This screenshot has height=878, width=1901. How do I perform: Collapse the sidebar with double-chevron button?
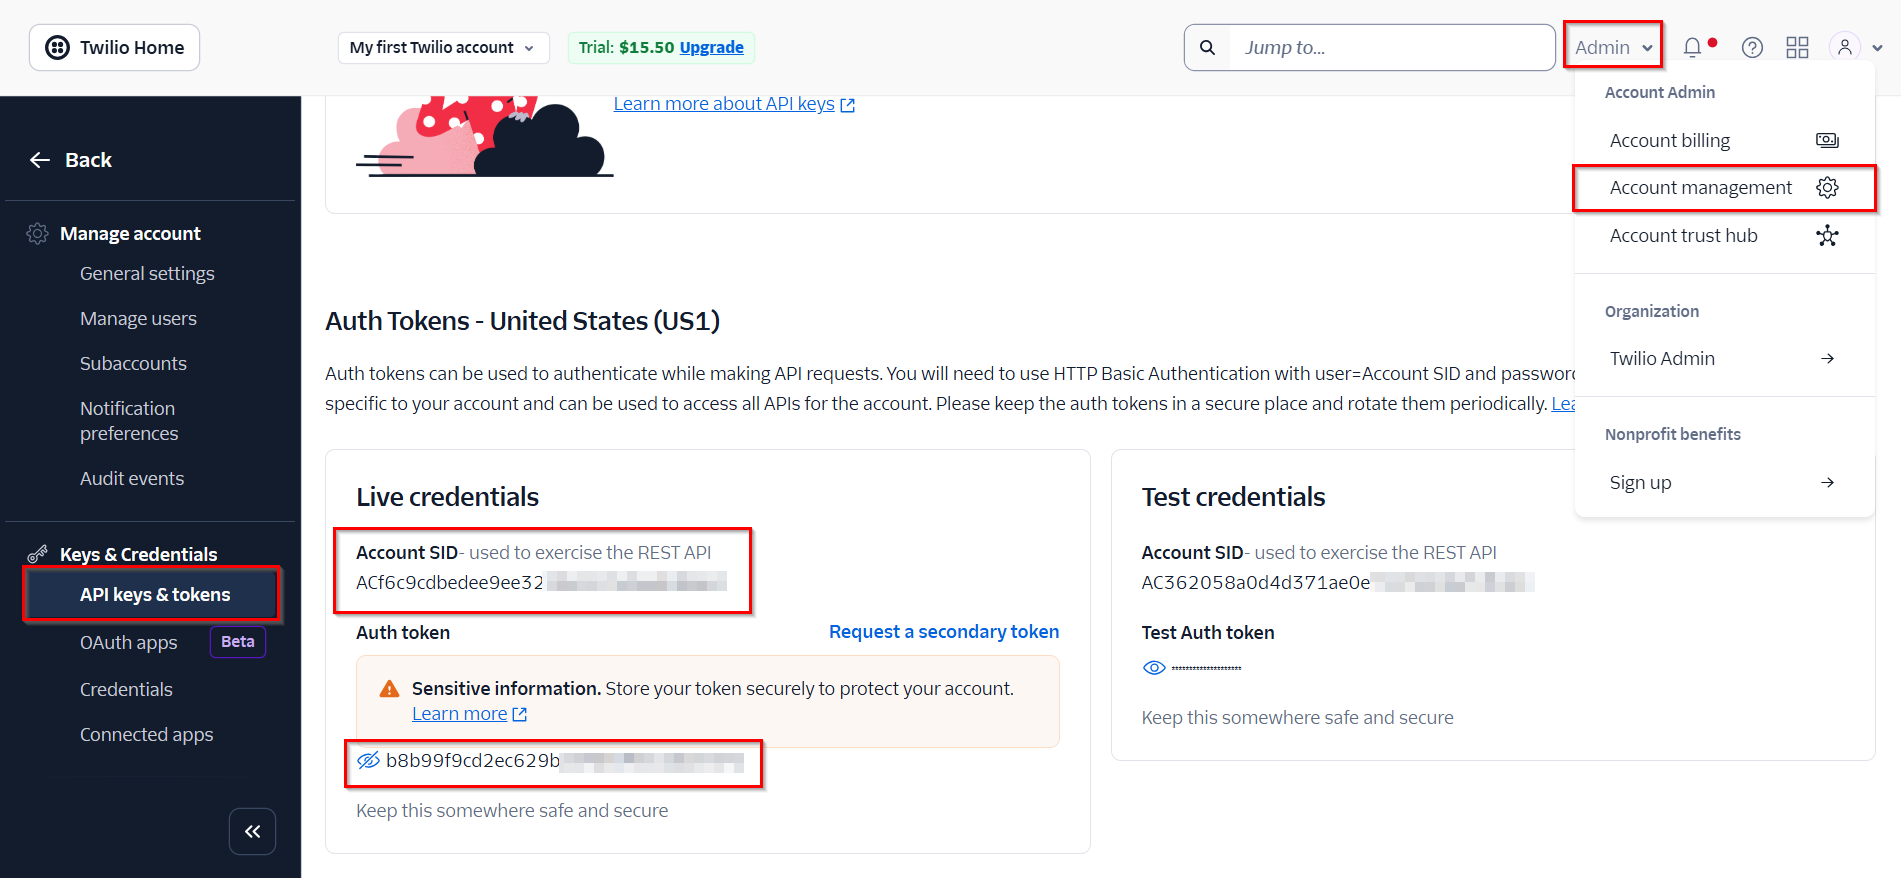coord(252,831)
